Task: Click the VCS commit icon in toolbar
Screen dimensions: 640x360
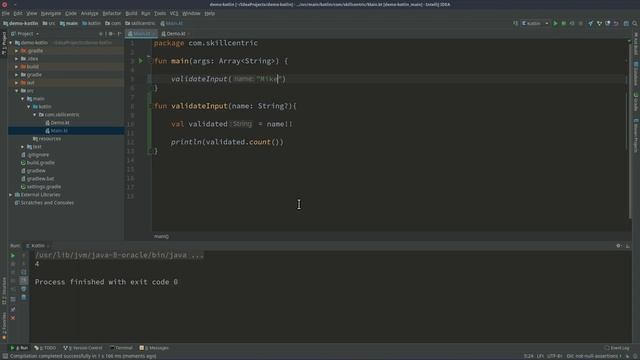Action: pyautogui.click(x=599, y=24)
